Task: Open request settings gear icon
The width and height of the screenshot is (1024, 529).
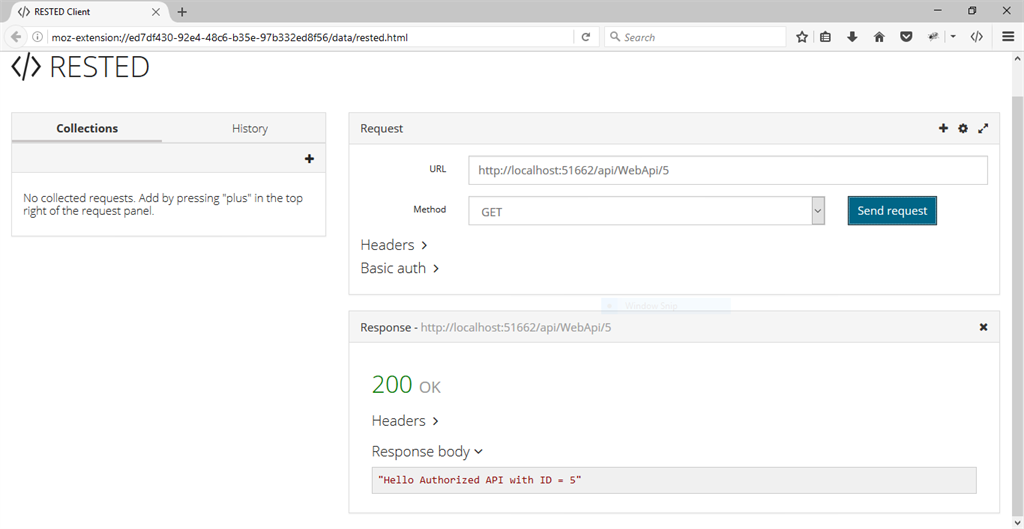Action: (963, 128)
